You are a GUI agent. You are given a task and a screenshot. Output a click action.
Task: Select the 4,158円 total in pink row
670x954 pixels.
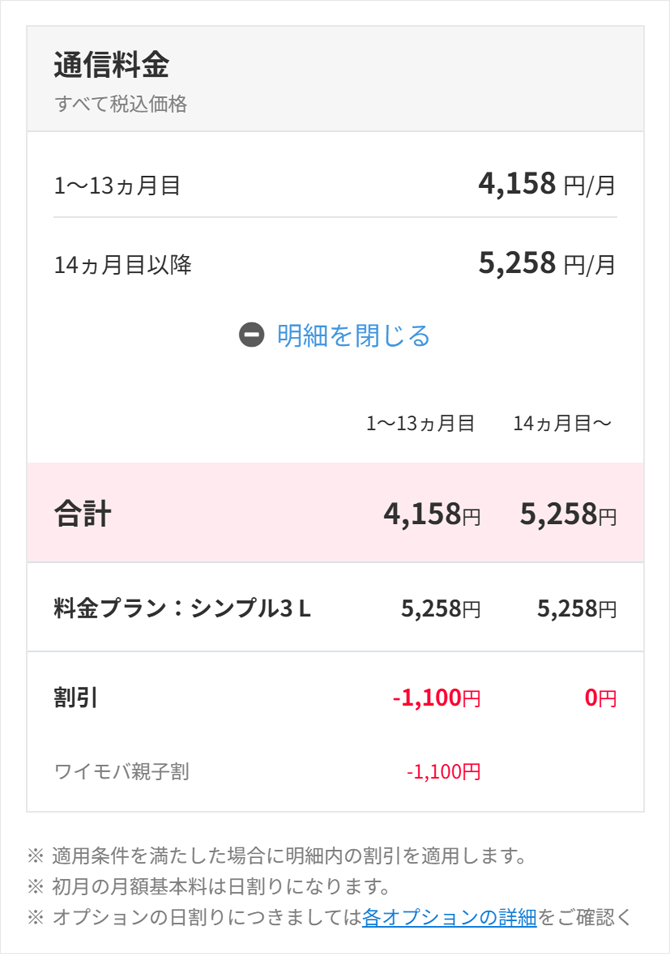432,514
